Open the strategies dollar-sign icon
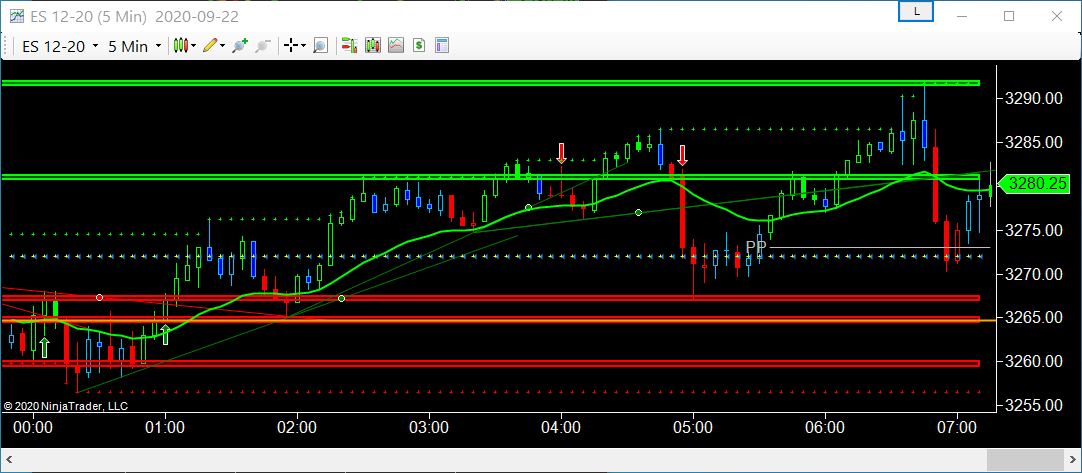The width and height of the screenshot is (1082, 473). (419, 46)
